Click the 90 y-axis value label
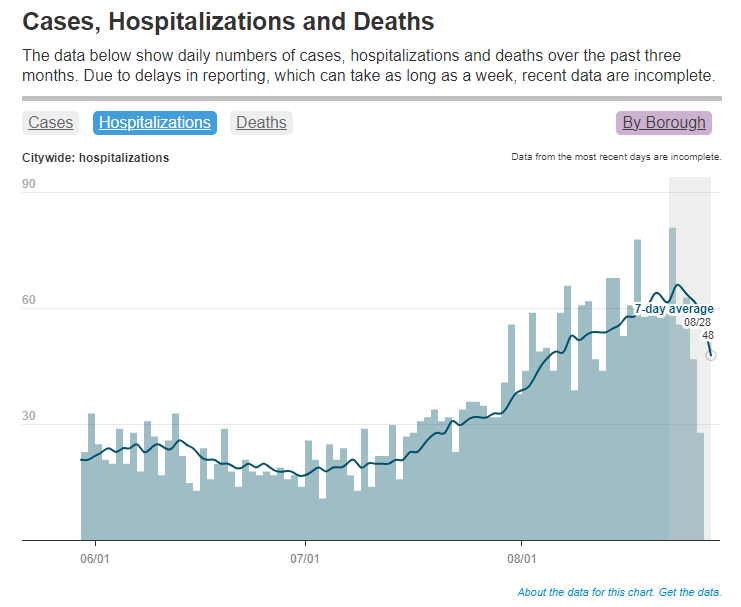Image resolution: width=741 pixels, height=607 pixels. pos(29,184)
